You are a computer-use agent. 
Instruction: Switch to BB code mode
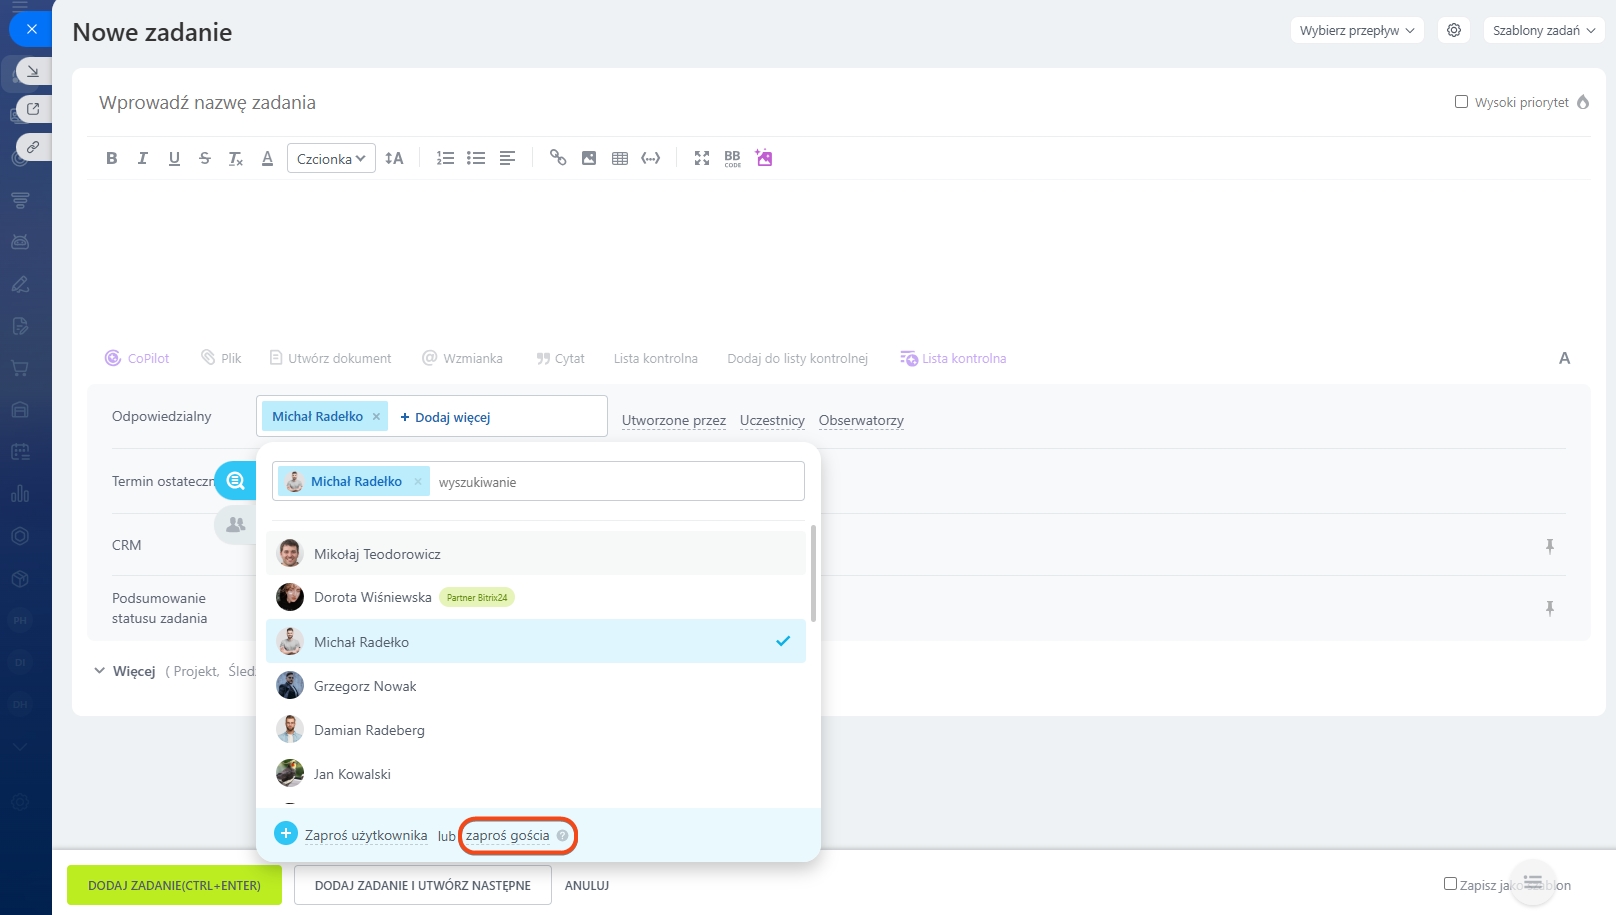pyautogui.click(x=733, y=158)
